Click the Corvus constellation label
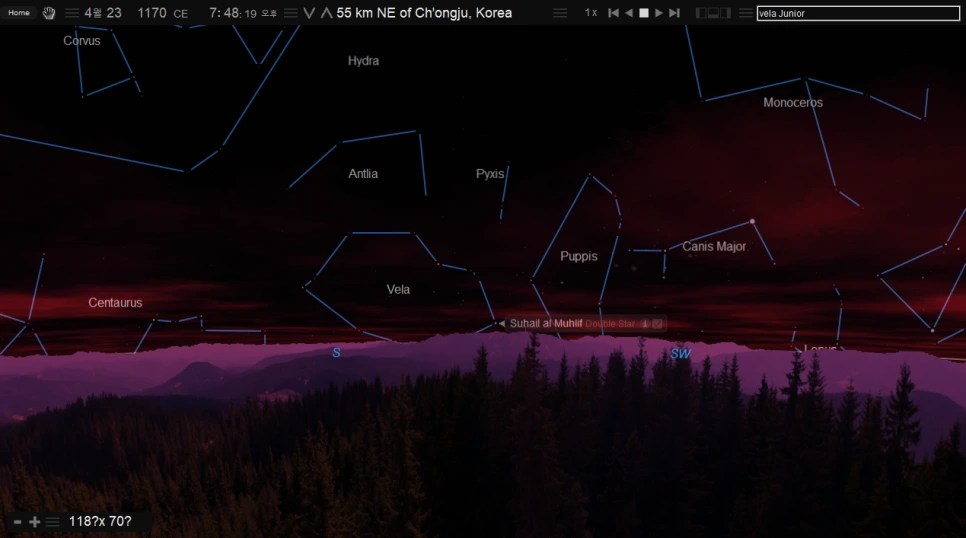966x538 pixels. pyautogui.click(x=81, y=41)
